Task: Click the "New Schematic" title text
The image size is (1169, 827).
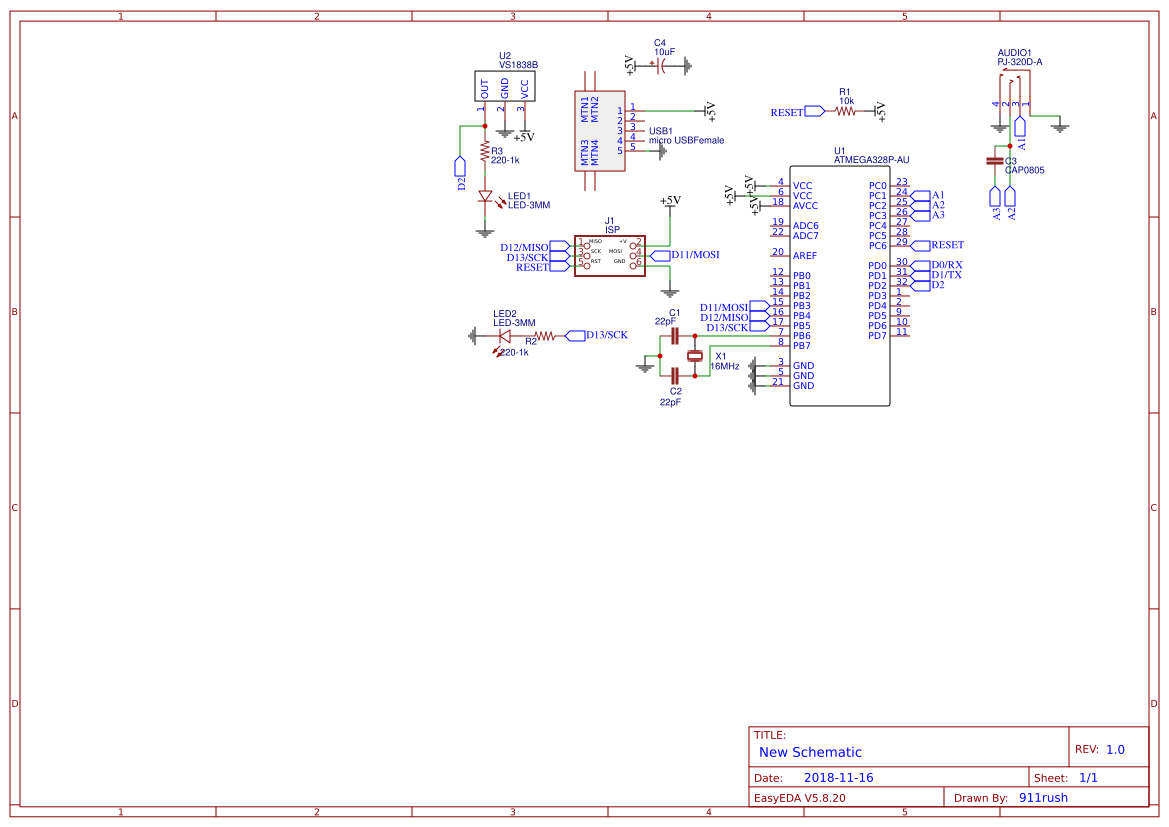Action: (x=810, y=752)
